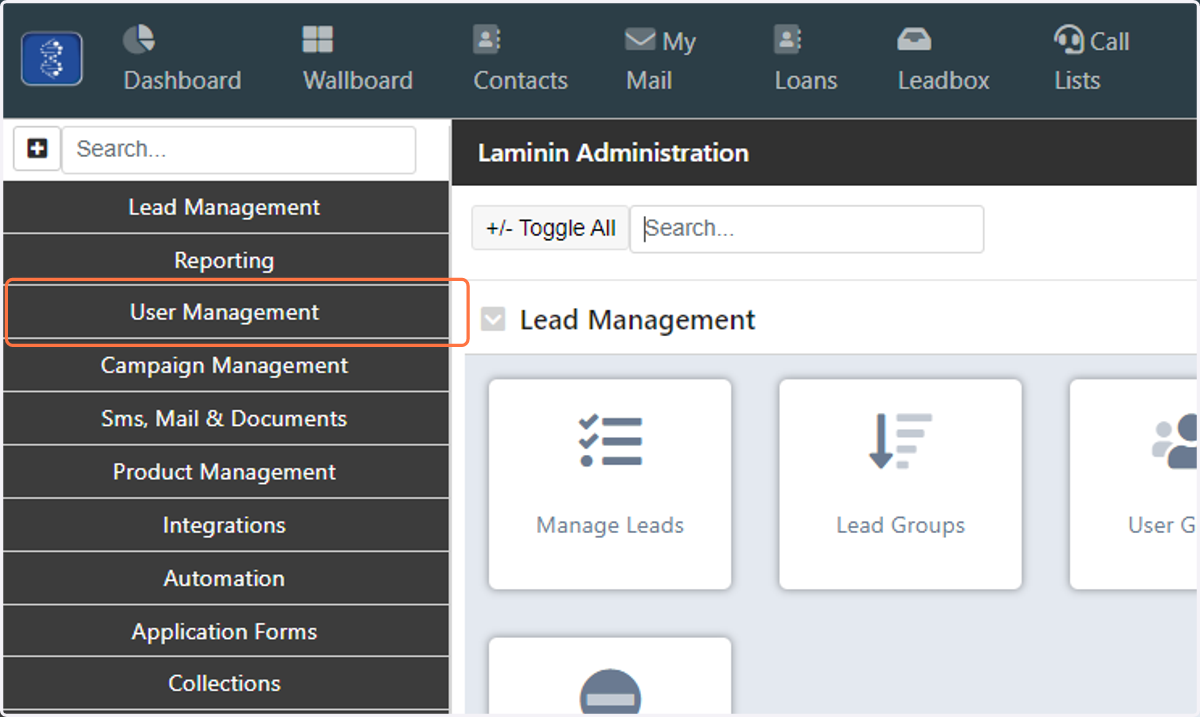Click the Laminin Administration header text
1200x717 pixels.
[613, 153]
